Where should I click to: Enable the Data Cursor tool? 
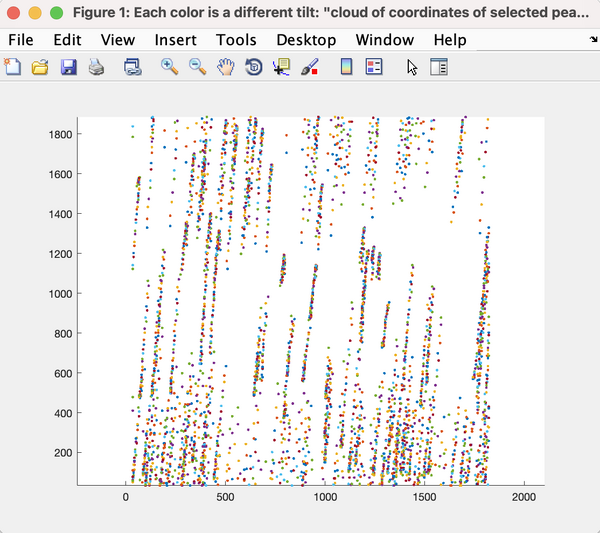281,67
